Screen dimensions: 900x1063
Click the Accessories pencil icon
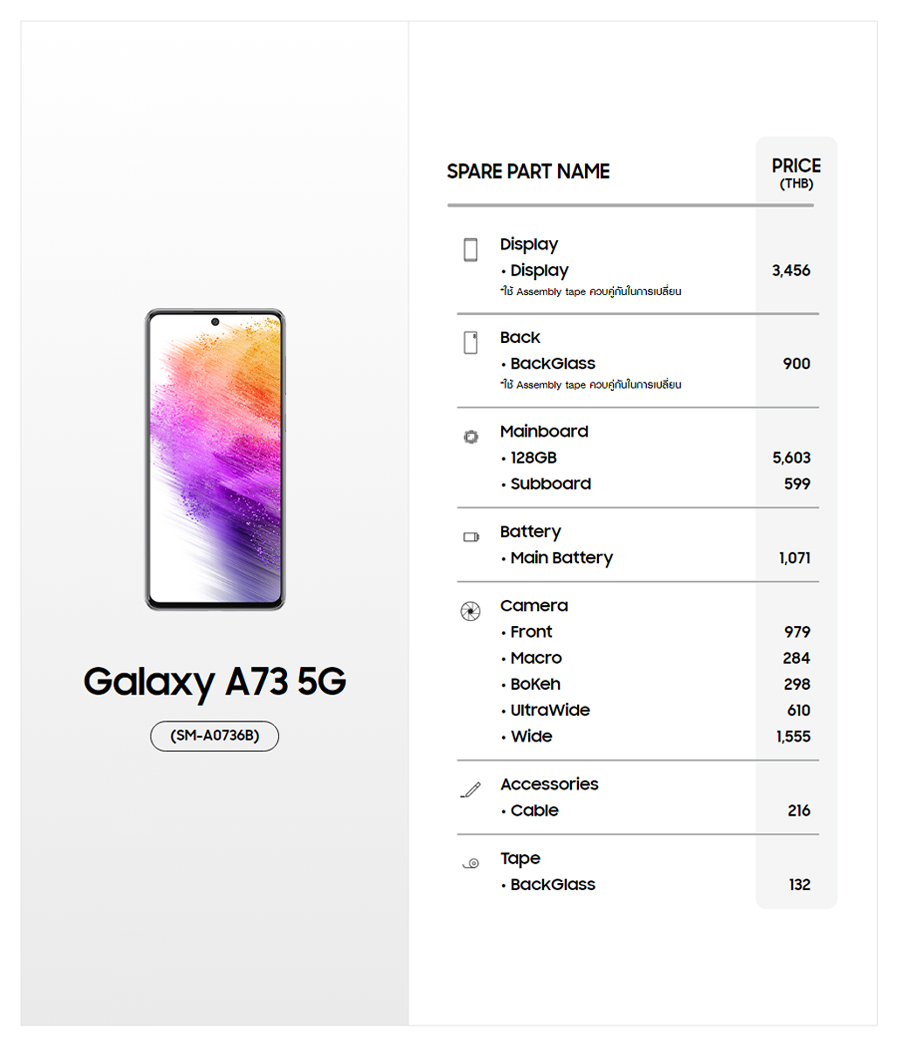470,790
